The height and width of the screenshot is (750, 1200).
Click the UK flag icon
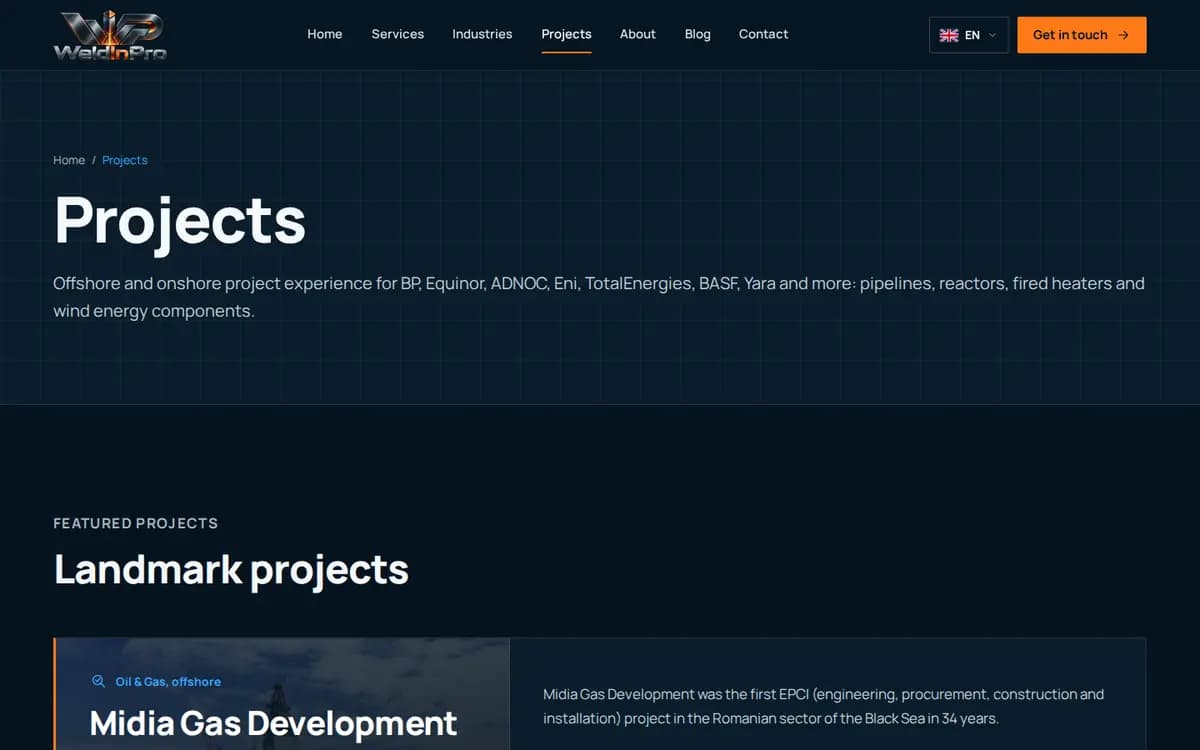(949, 35)
